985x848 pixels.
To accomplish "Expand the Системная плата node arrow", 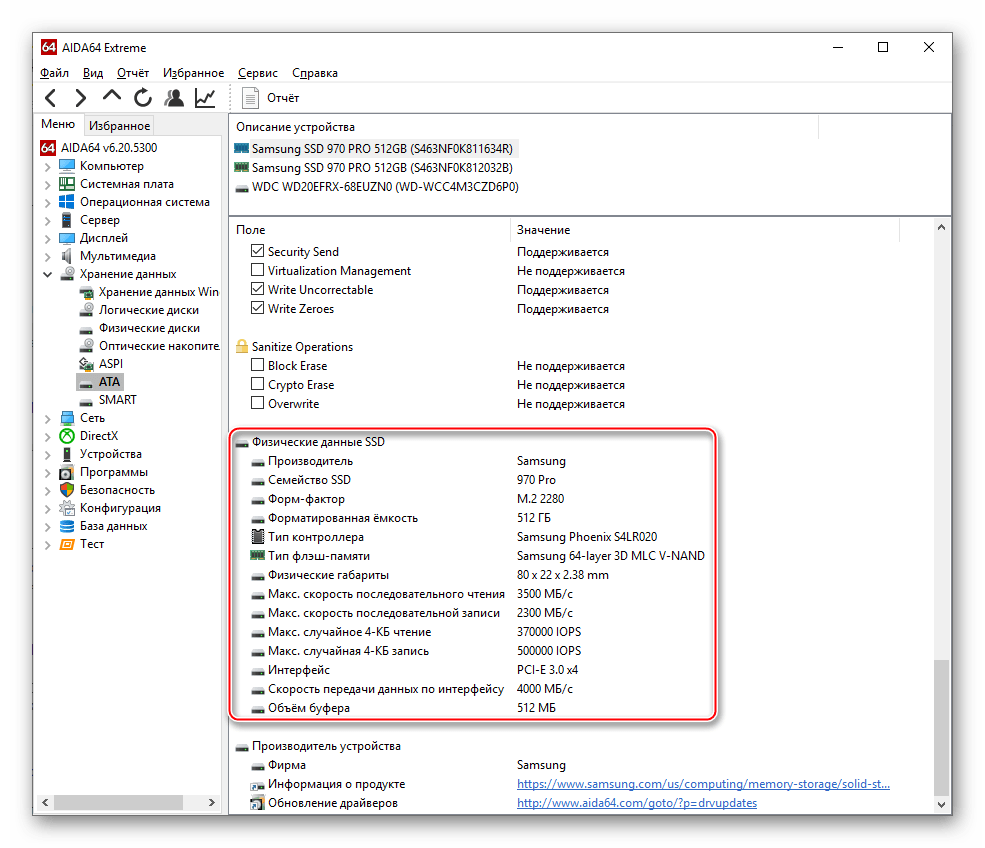I will tap(48, 185).
